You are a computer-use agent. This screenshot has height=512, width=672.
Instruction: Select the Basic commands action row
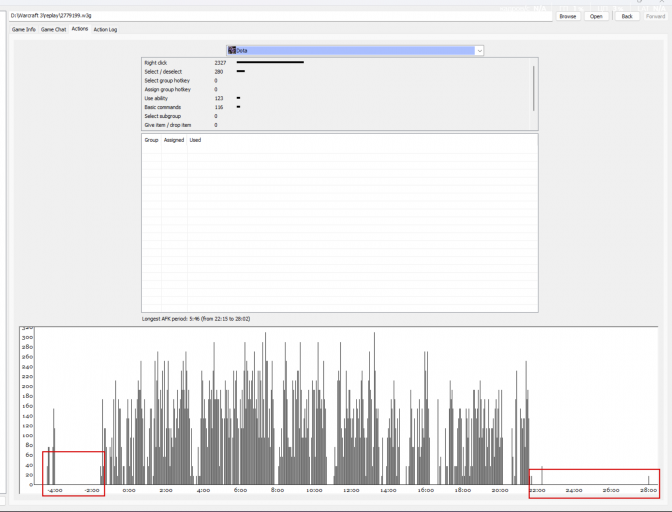point(337,107)
